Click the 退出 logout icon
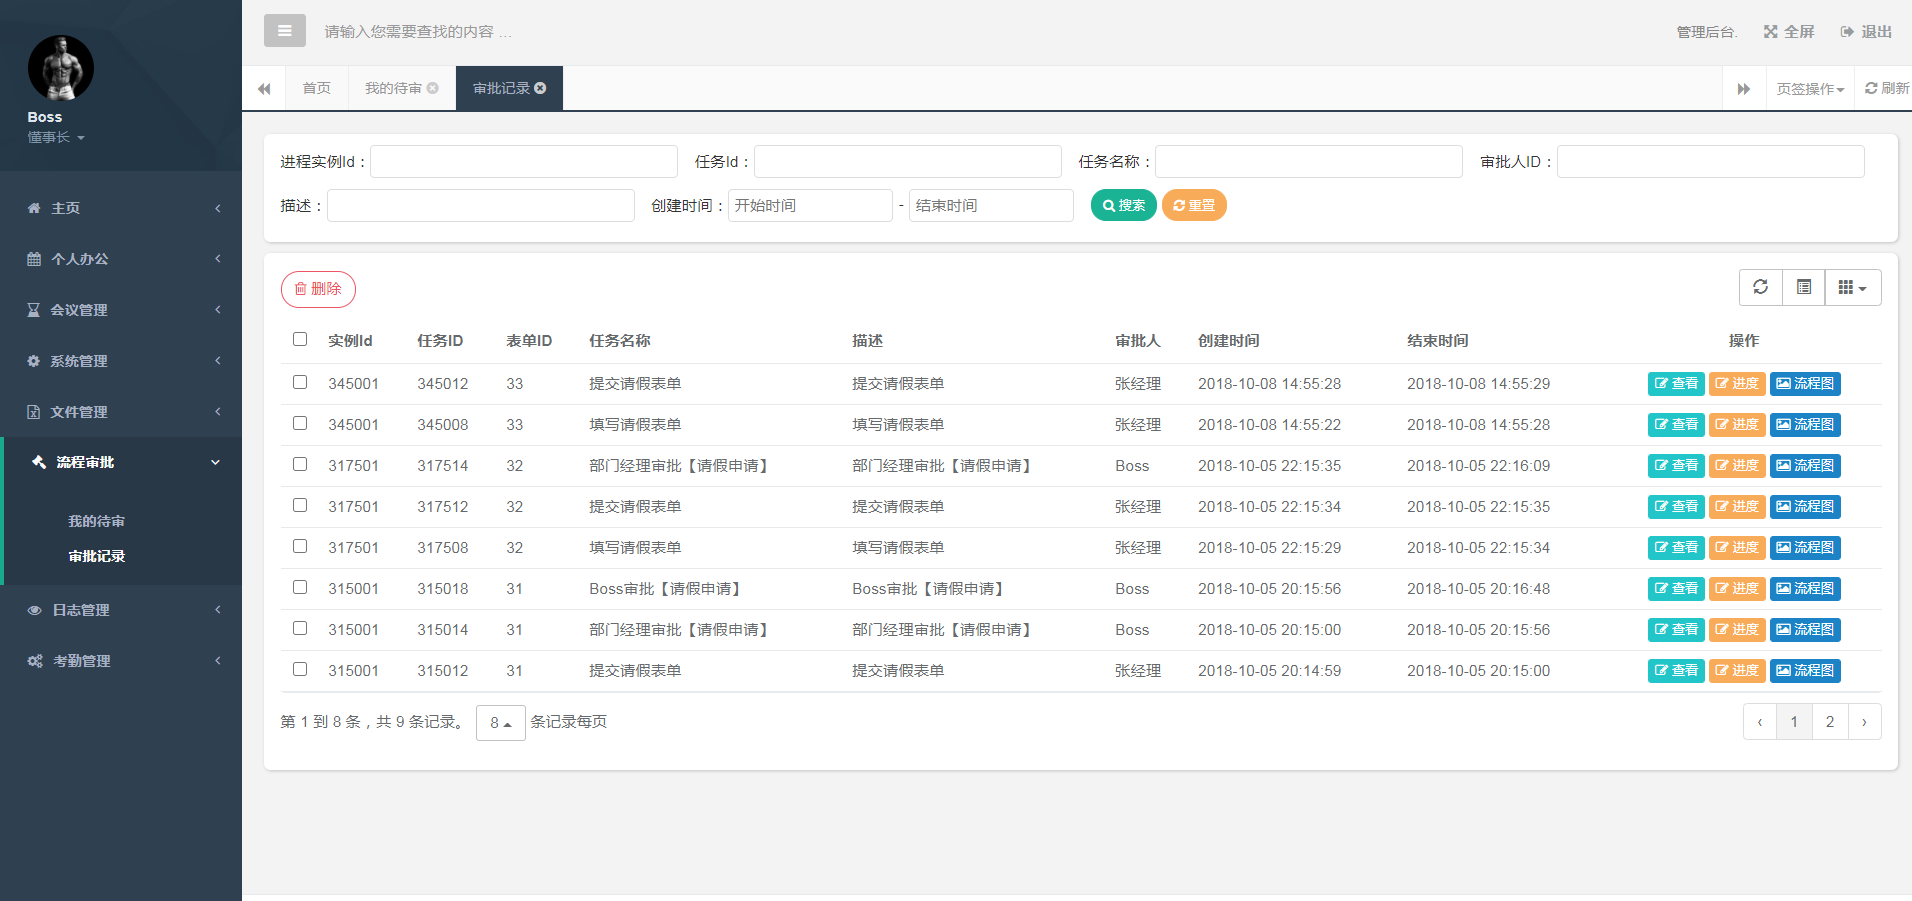 (x=1847, y=32)
